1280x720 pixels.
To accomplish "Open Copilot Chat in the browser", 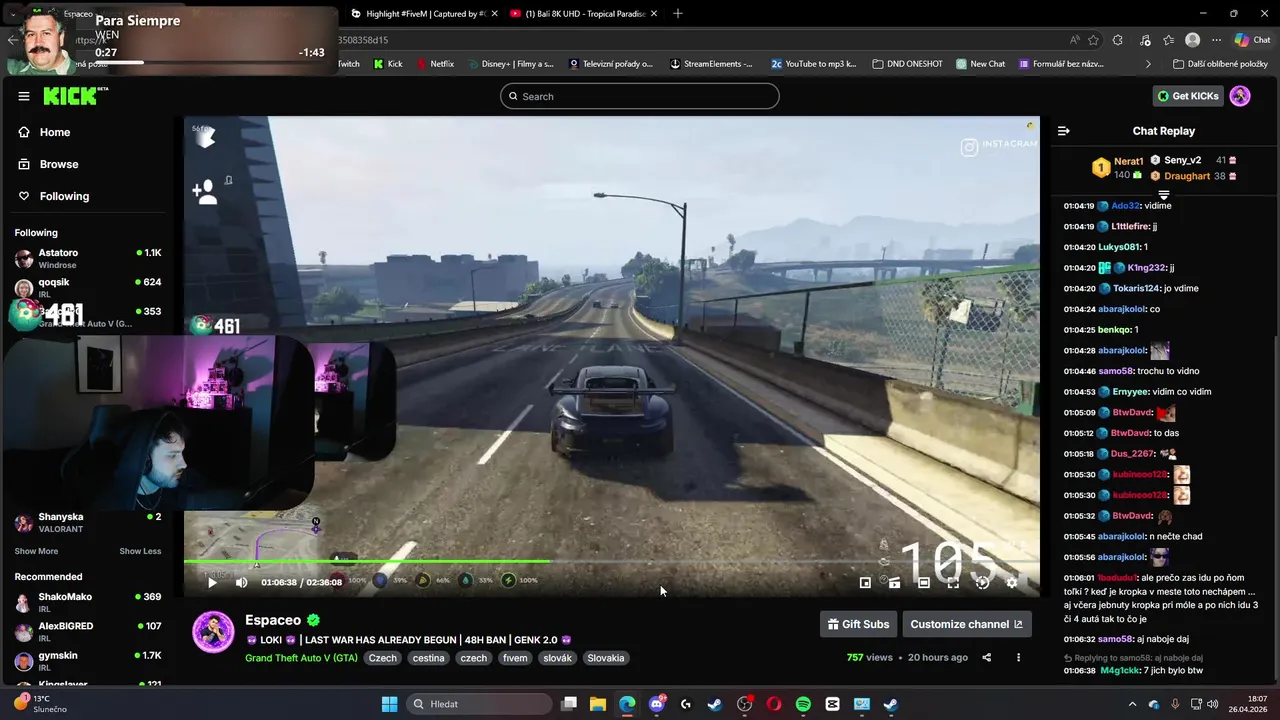I will click(x=1252, y=40).
